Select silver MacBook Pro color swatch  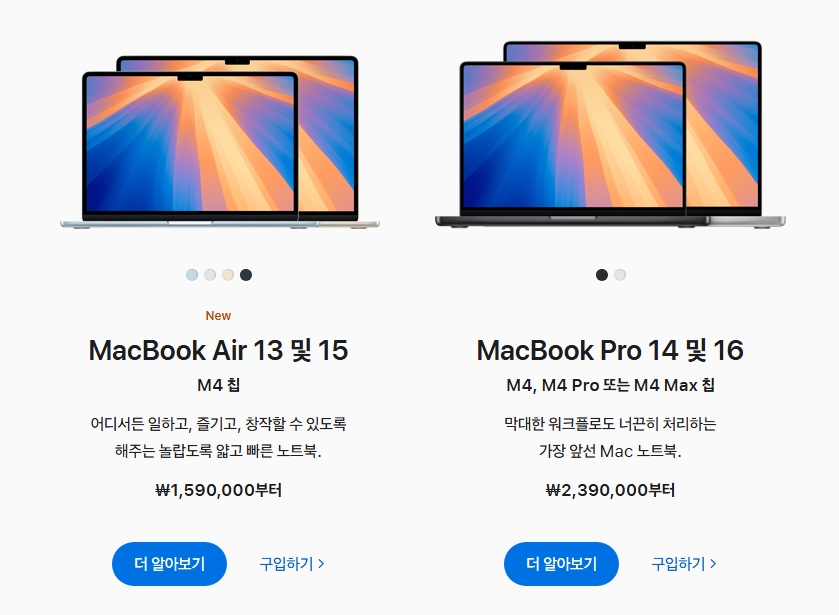tap(620, 275)
